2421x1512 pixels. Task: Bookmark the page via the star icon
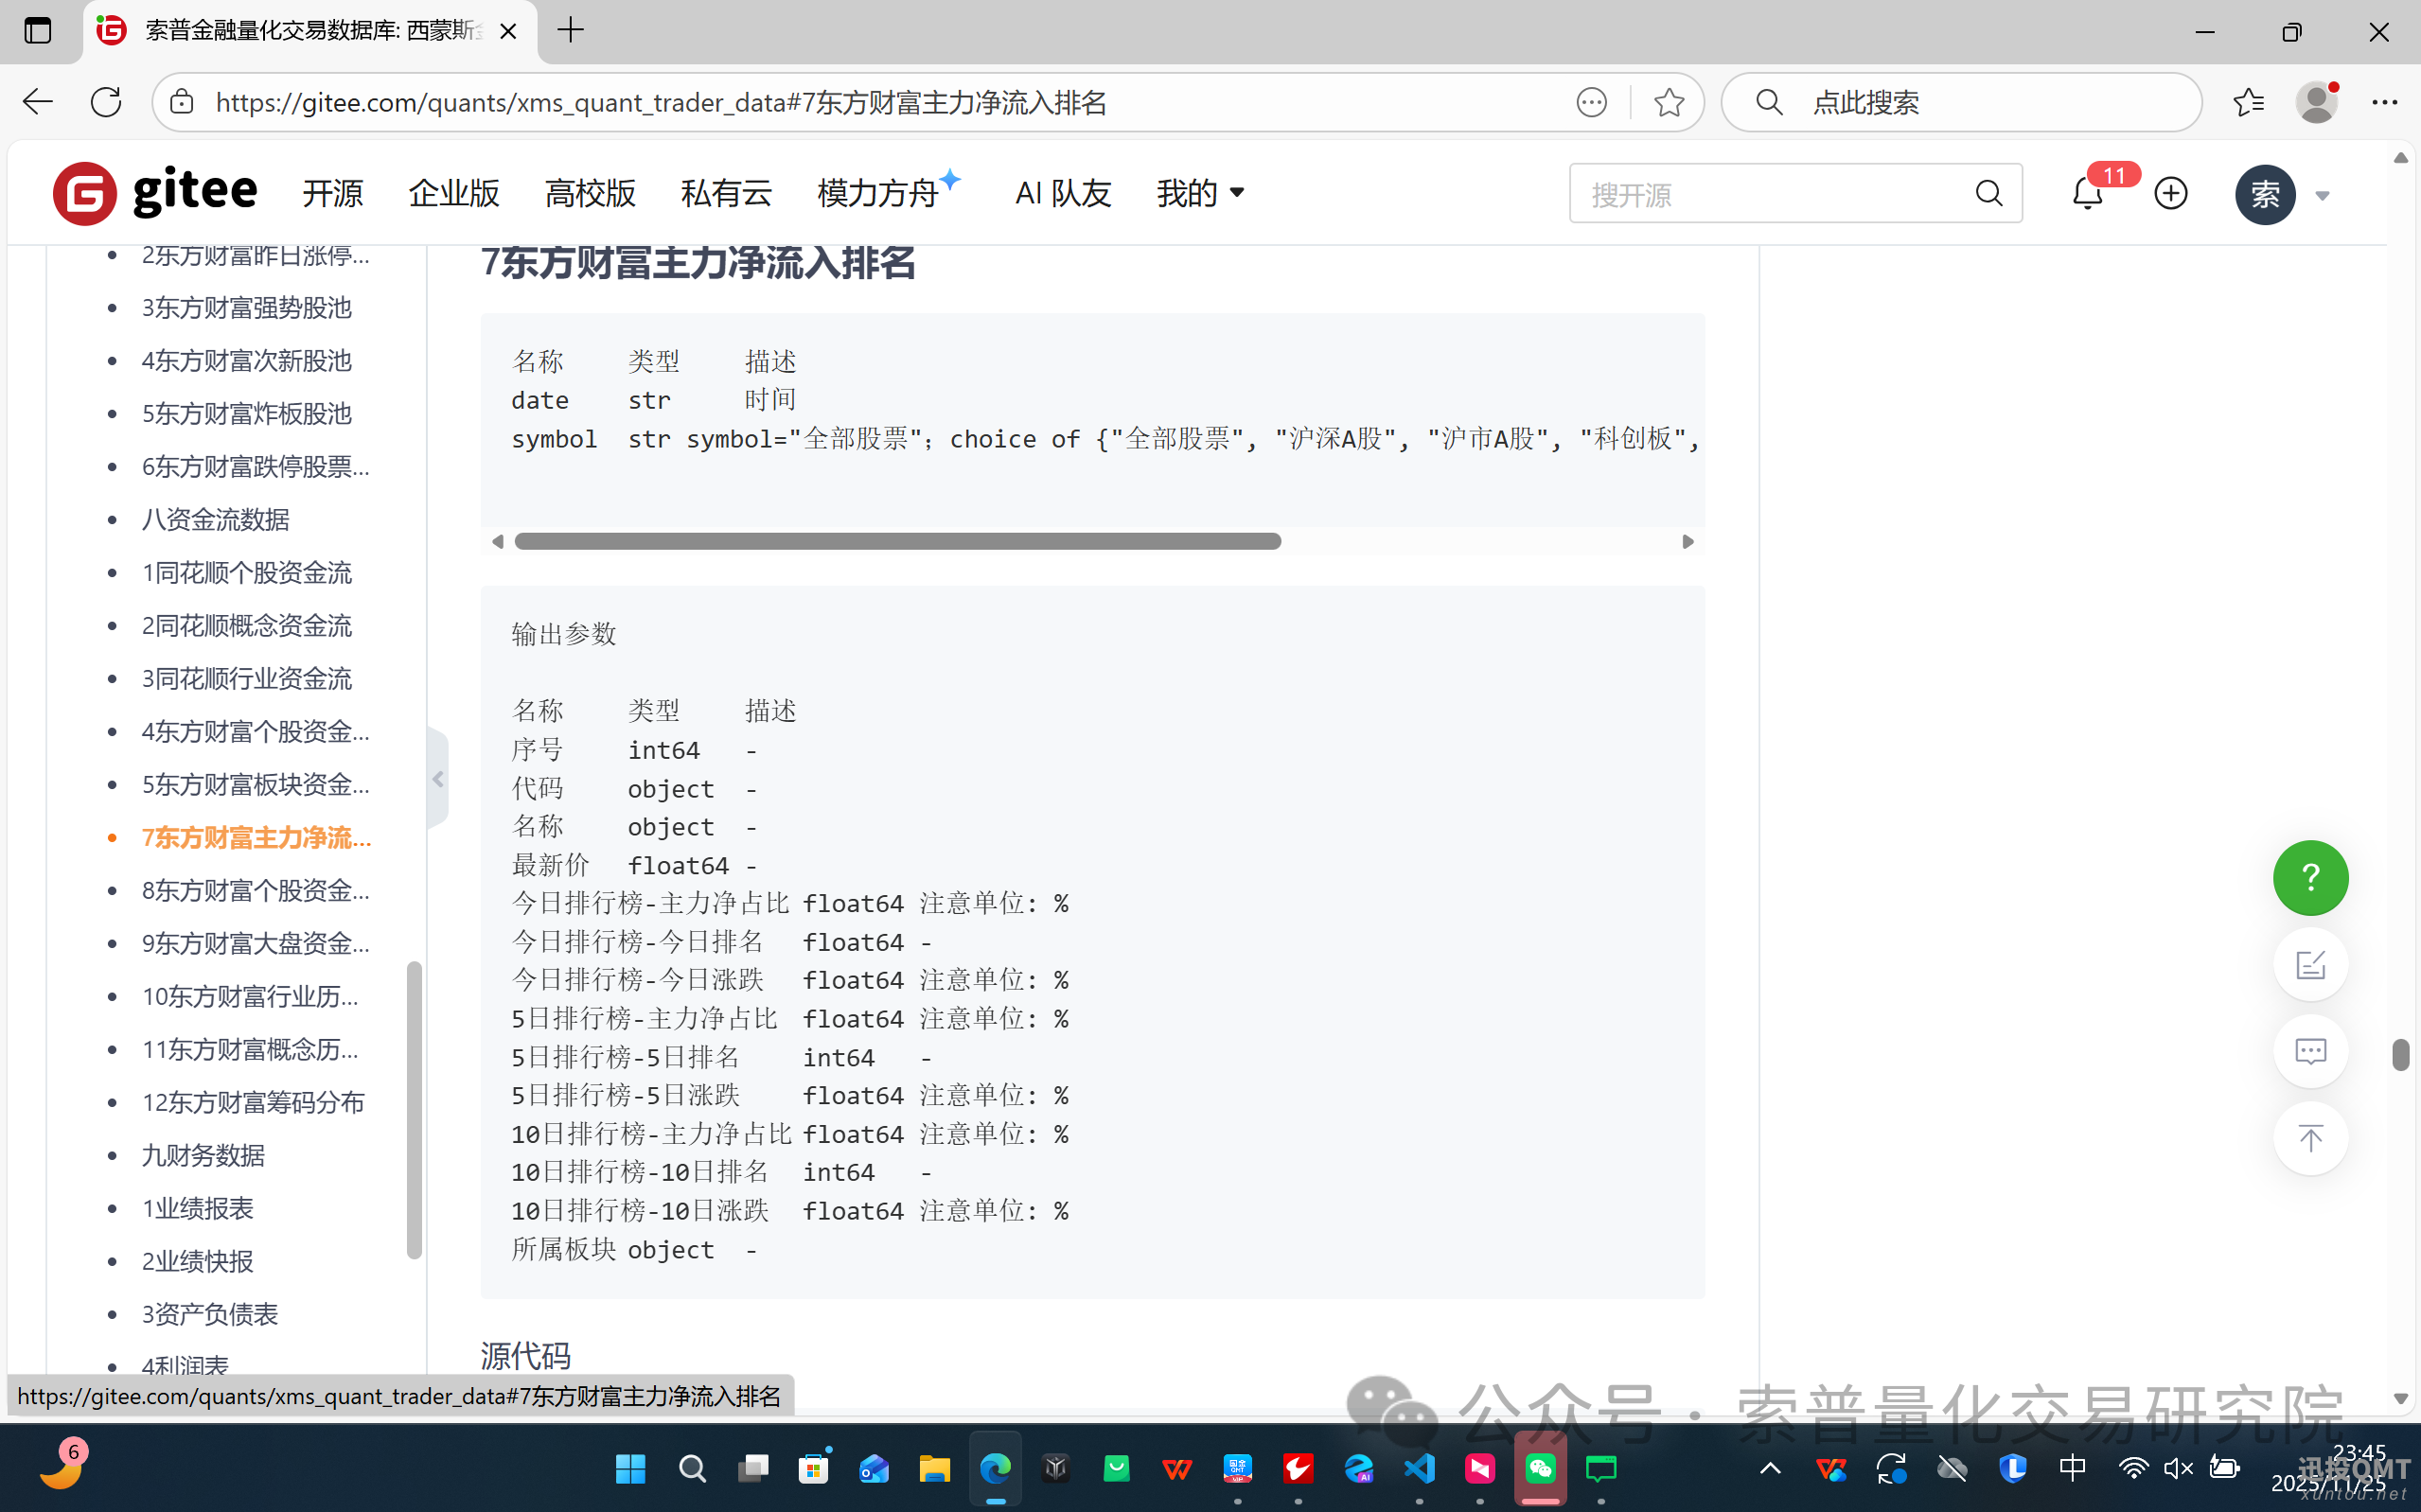tap(1668, 101)
